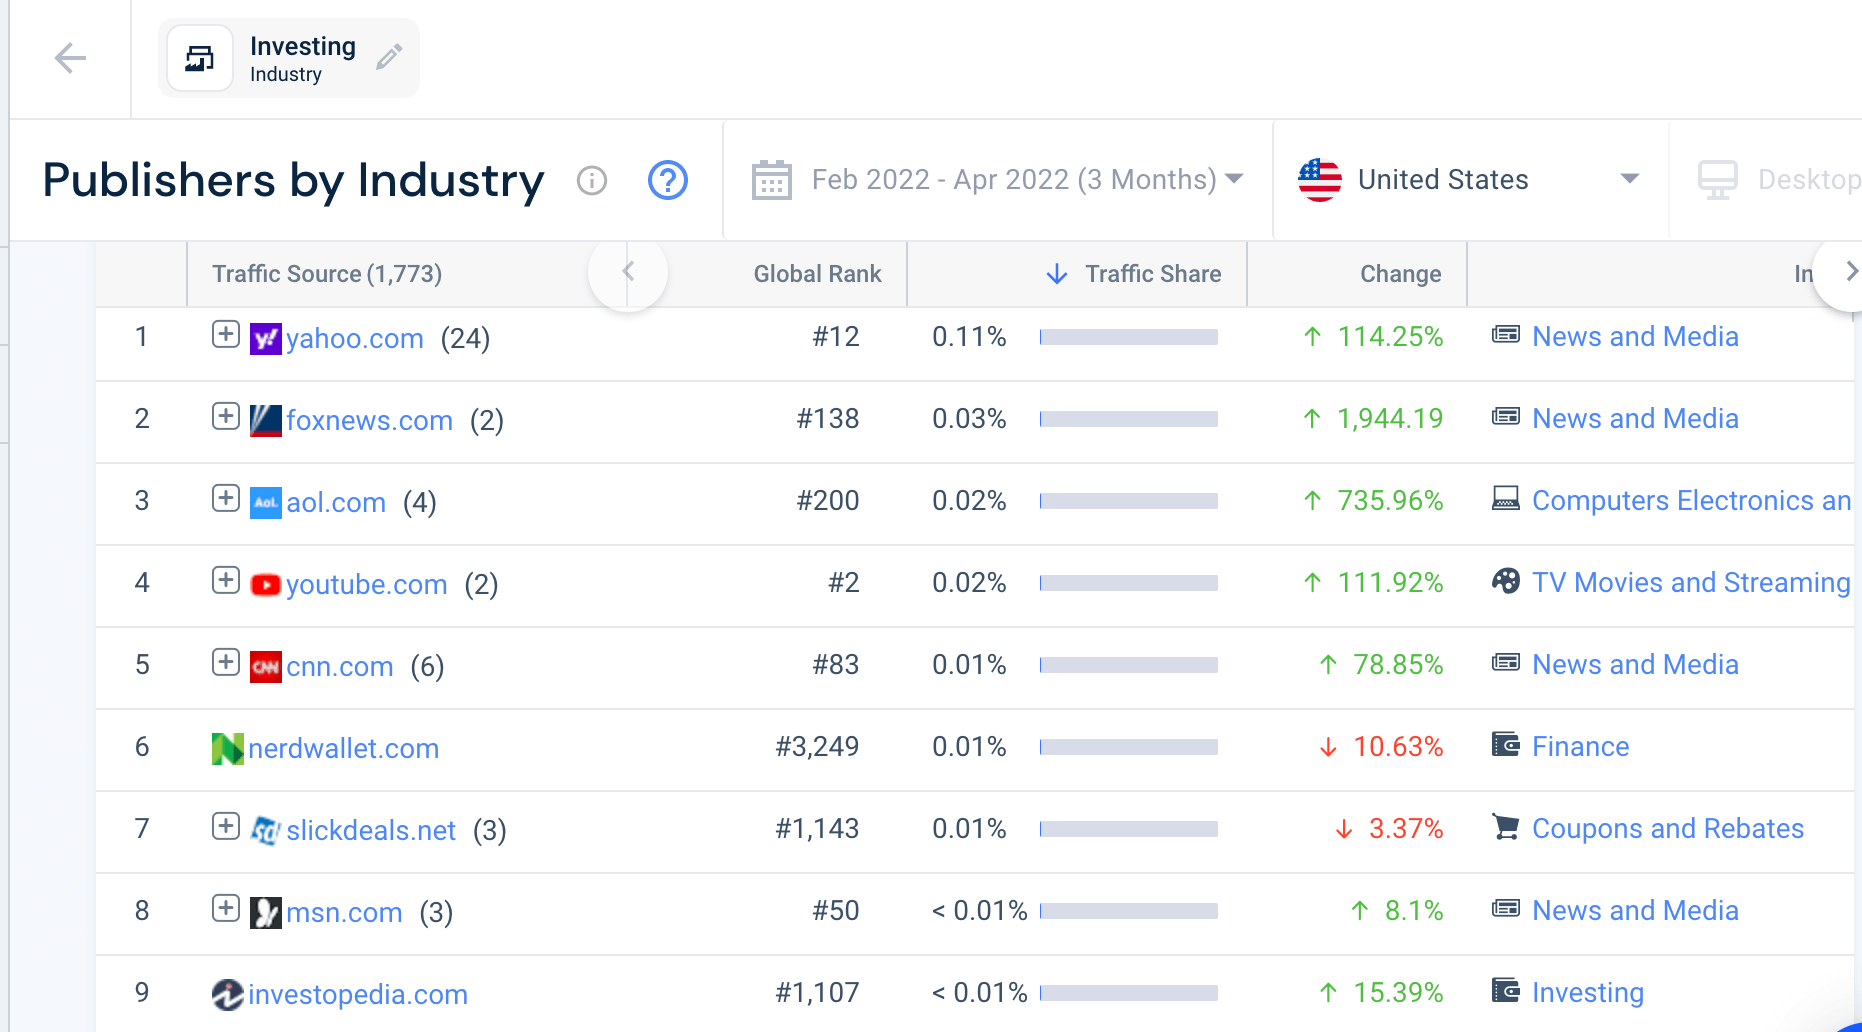Click the calendar icon in the date selector
The image size is (1862, 1032).
[x=771, y=178]
